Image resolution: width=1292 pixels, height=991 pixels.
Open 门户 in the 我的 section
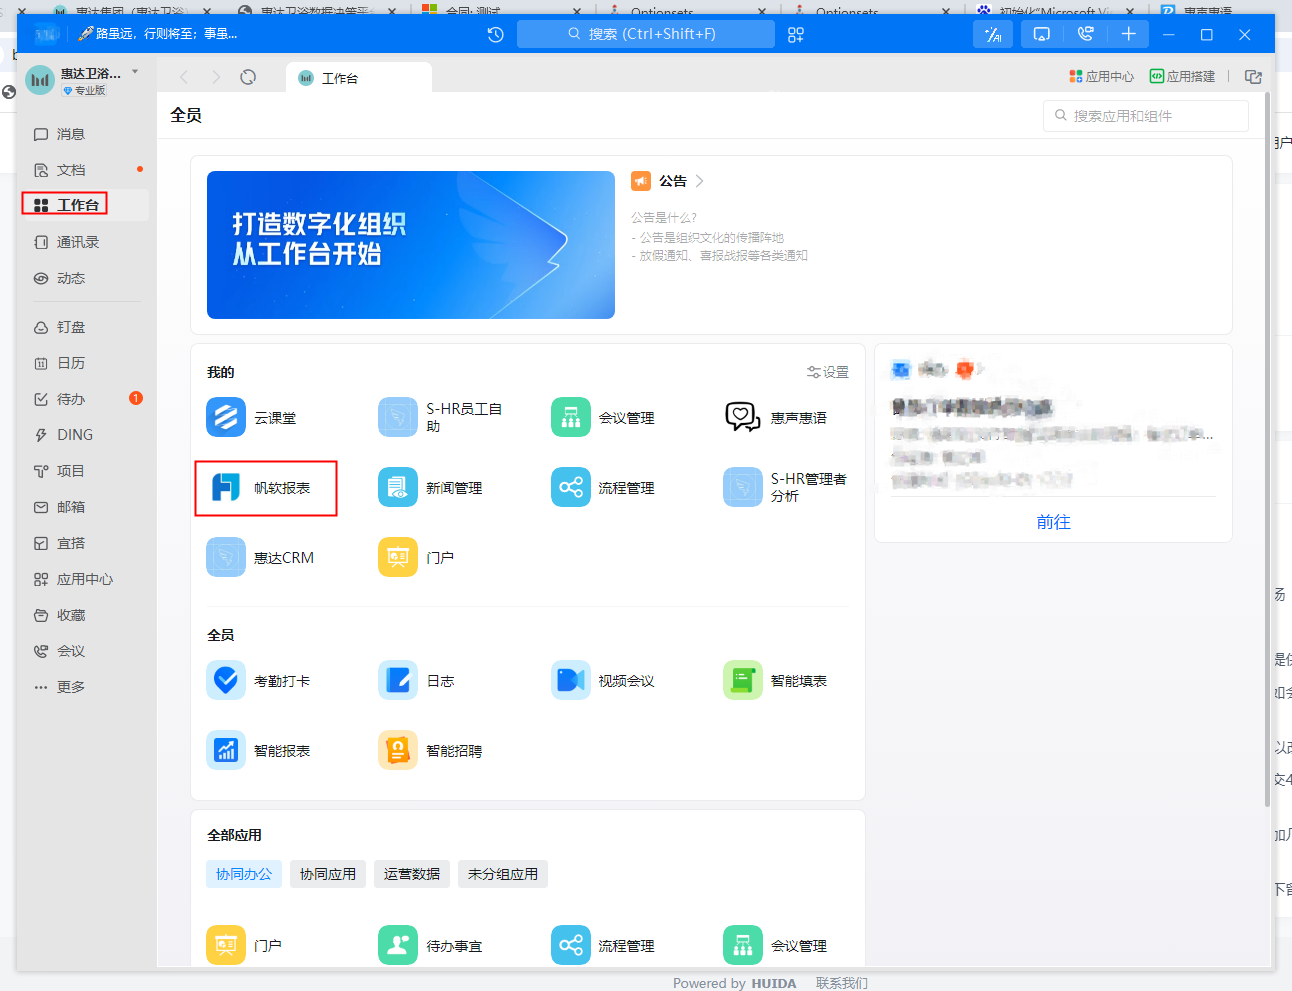[398, 557]
